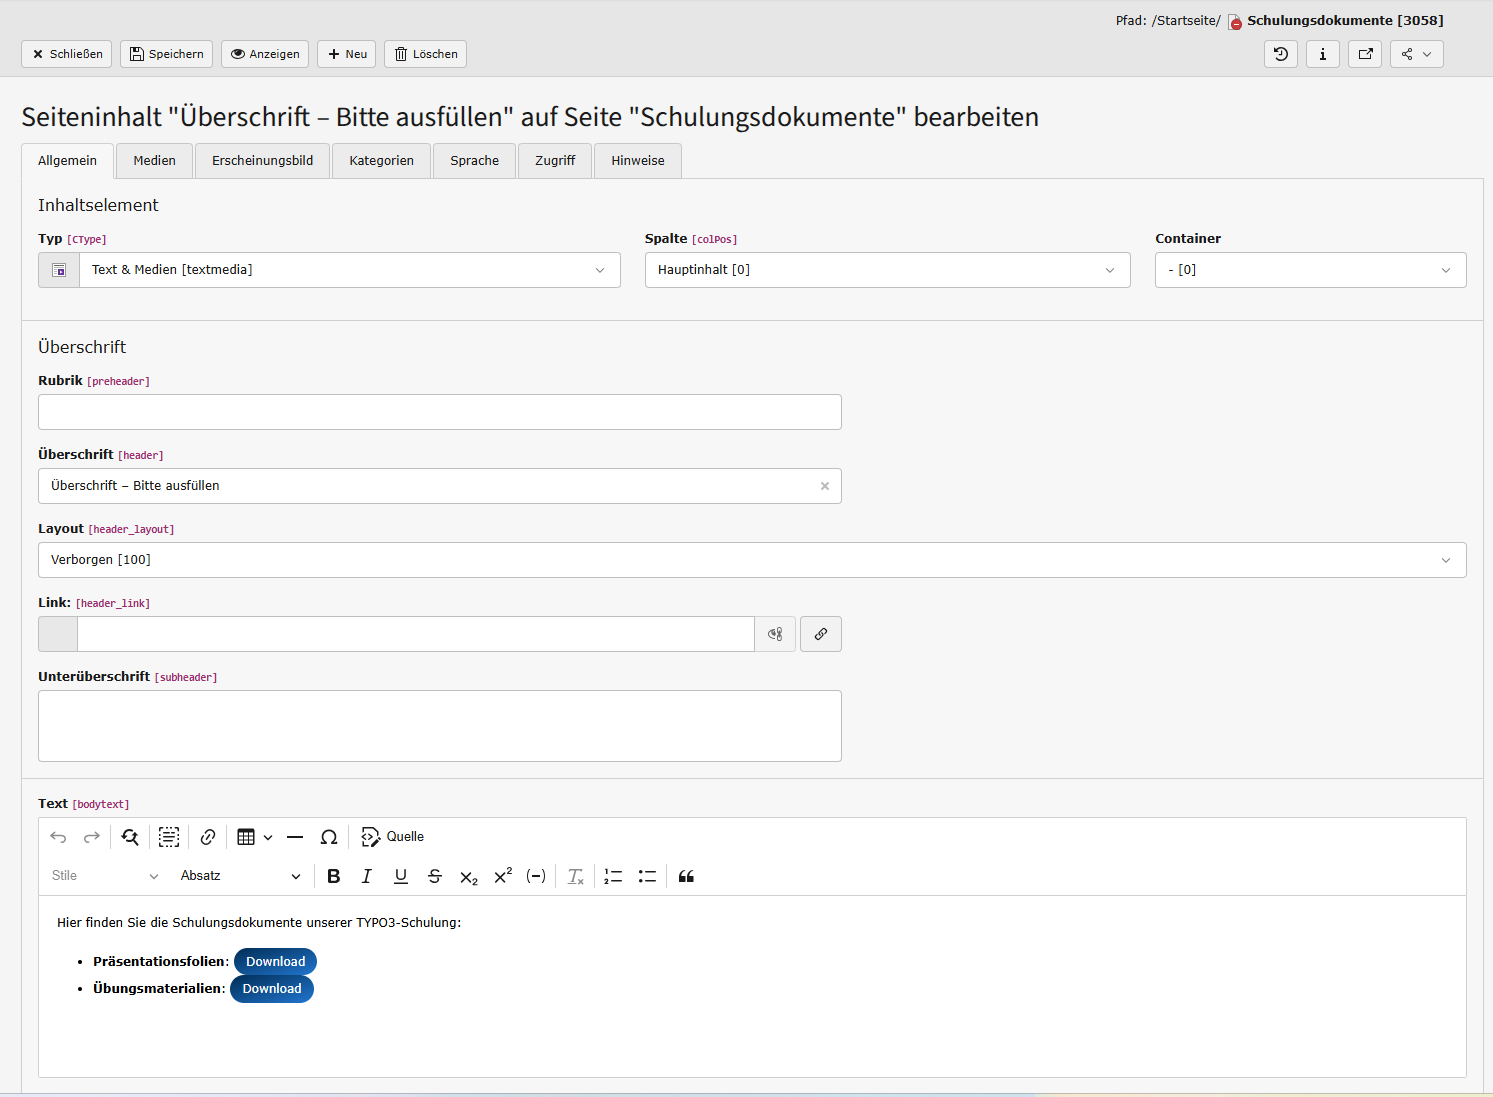
Task: Open the share dropdown in top bar
Action: pyautogui.click(x=1417, y=54)
